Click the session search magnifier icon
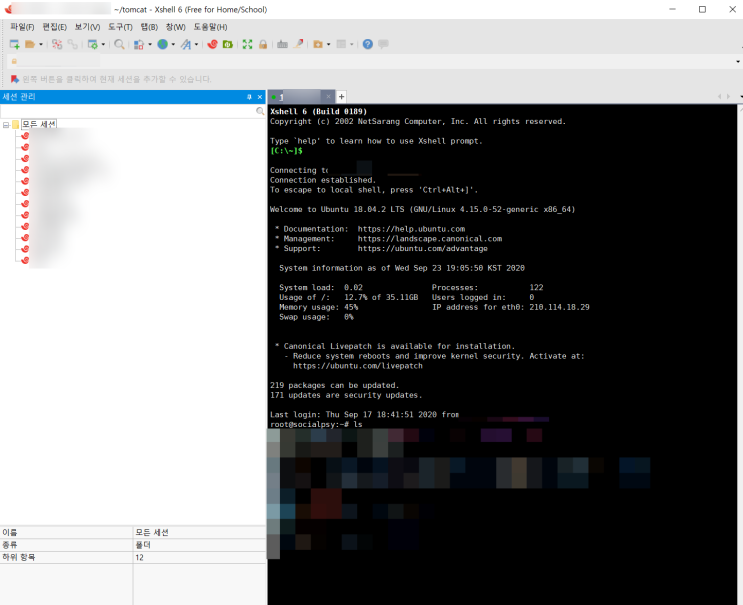 pos(260,111)
